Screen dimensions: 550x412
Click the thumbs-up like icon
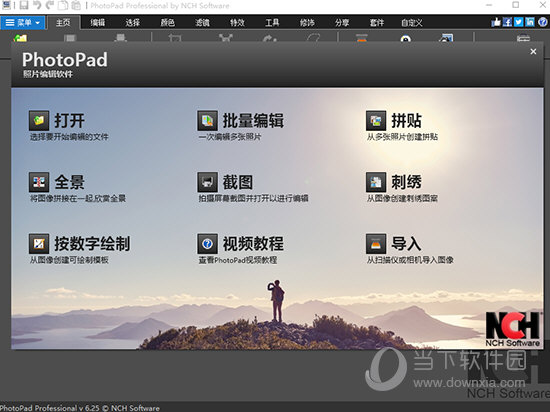(496, 22)
